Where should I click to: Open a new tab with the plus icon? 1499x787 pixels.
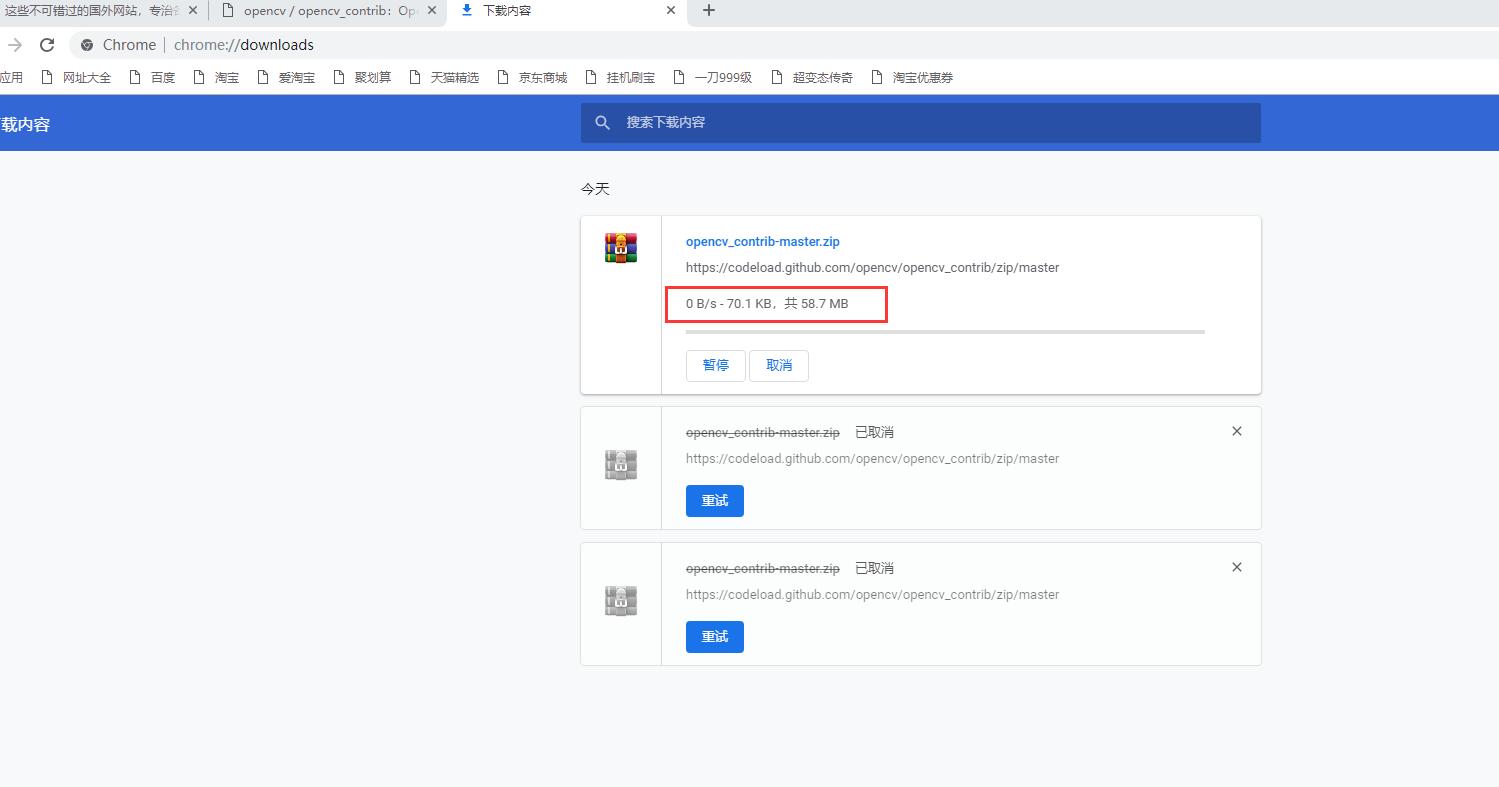(709, 10)
